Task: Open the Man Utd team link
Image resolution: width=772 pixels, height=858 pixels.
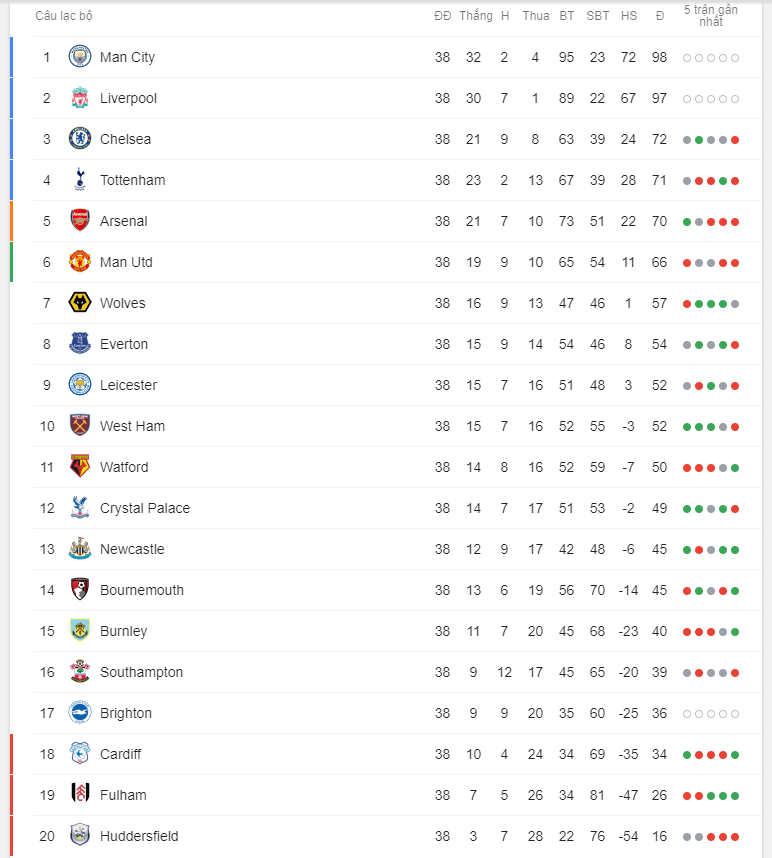Action: [126, 262]
